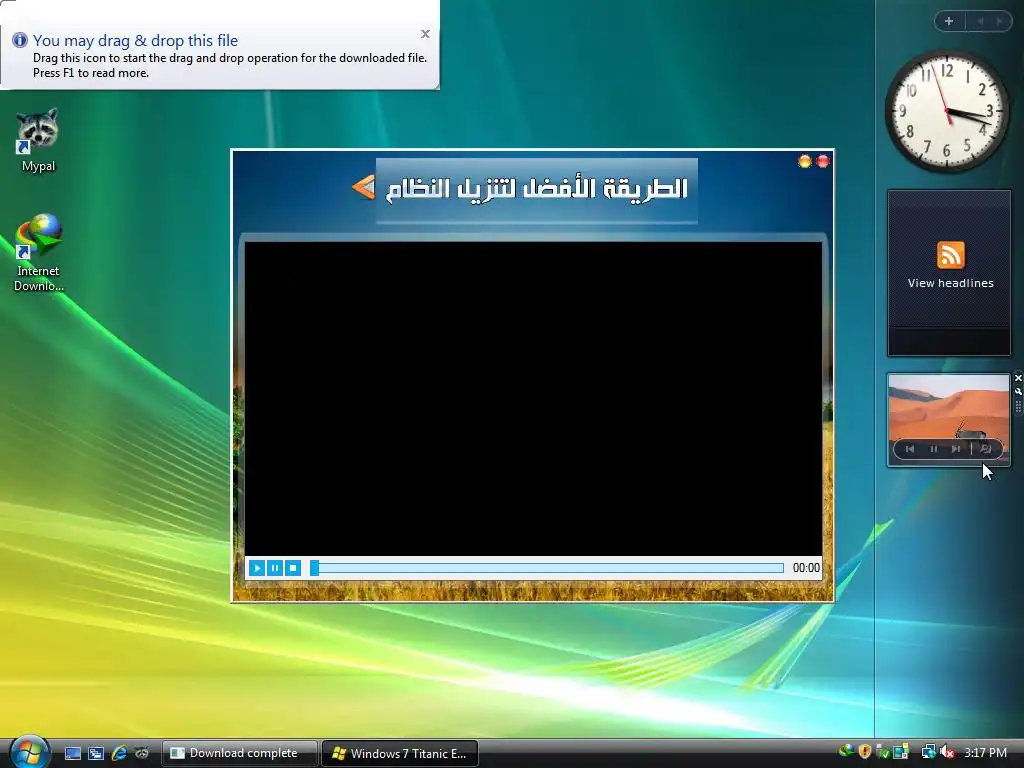Play the video in the player window
The width and height of the screenshot is (1024, 768).
pos(257,568)
